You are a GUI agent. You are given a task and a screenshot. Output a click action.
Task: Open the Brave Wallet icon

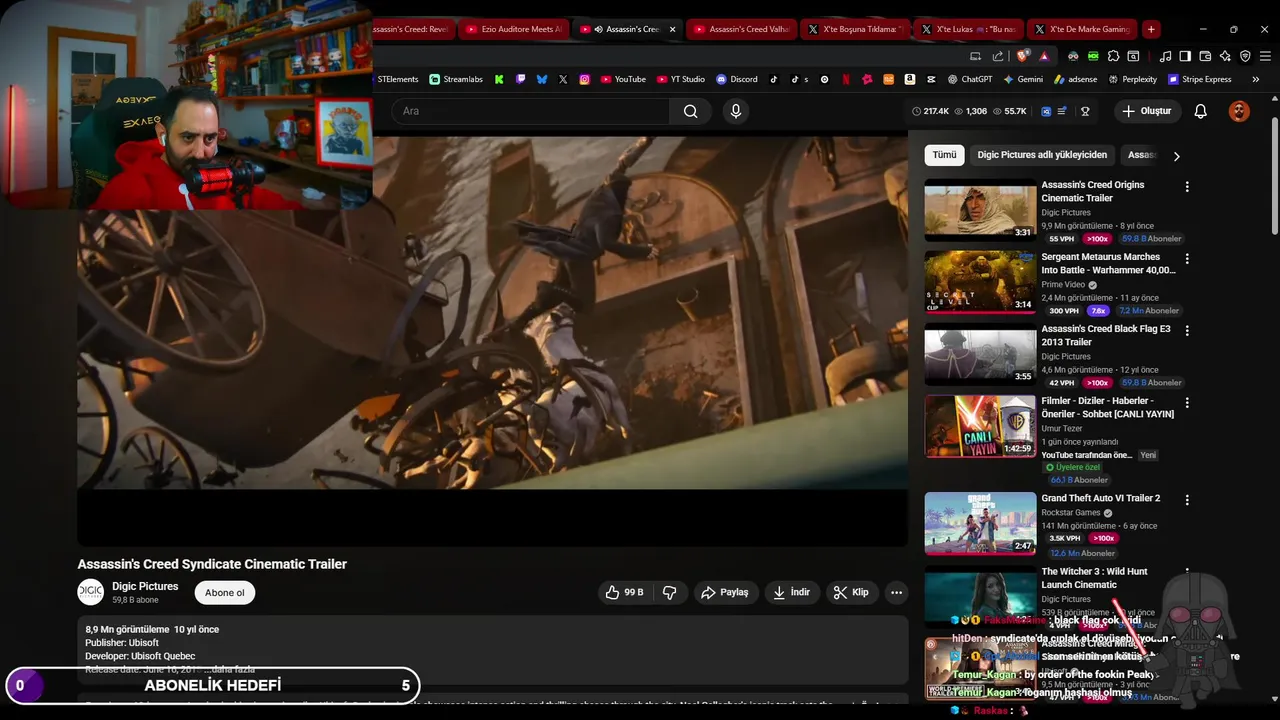(1205, 56)
